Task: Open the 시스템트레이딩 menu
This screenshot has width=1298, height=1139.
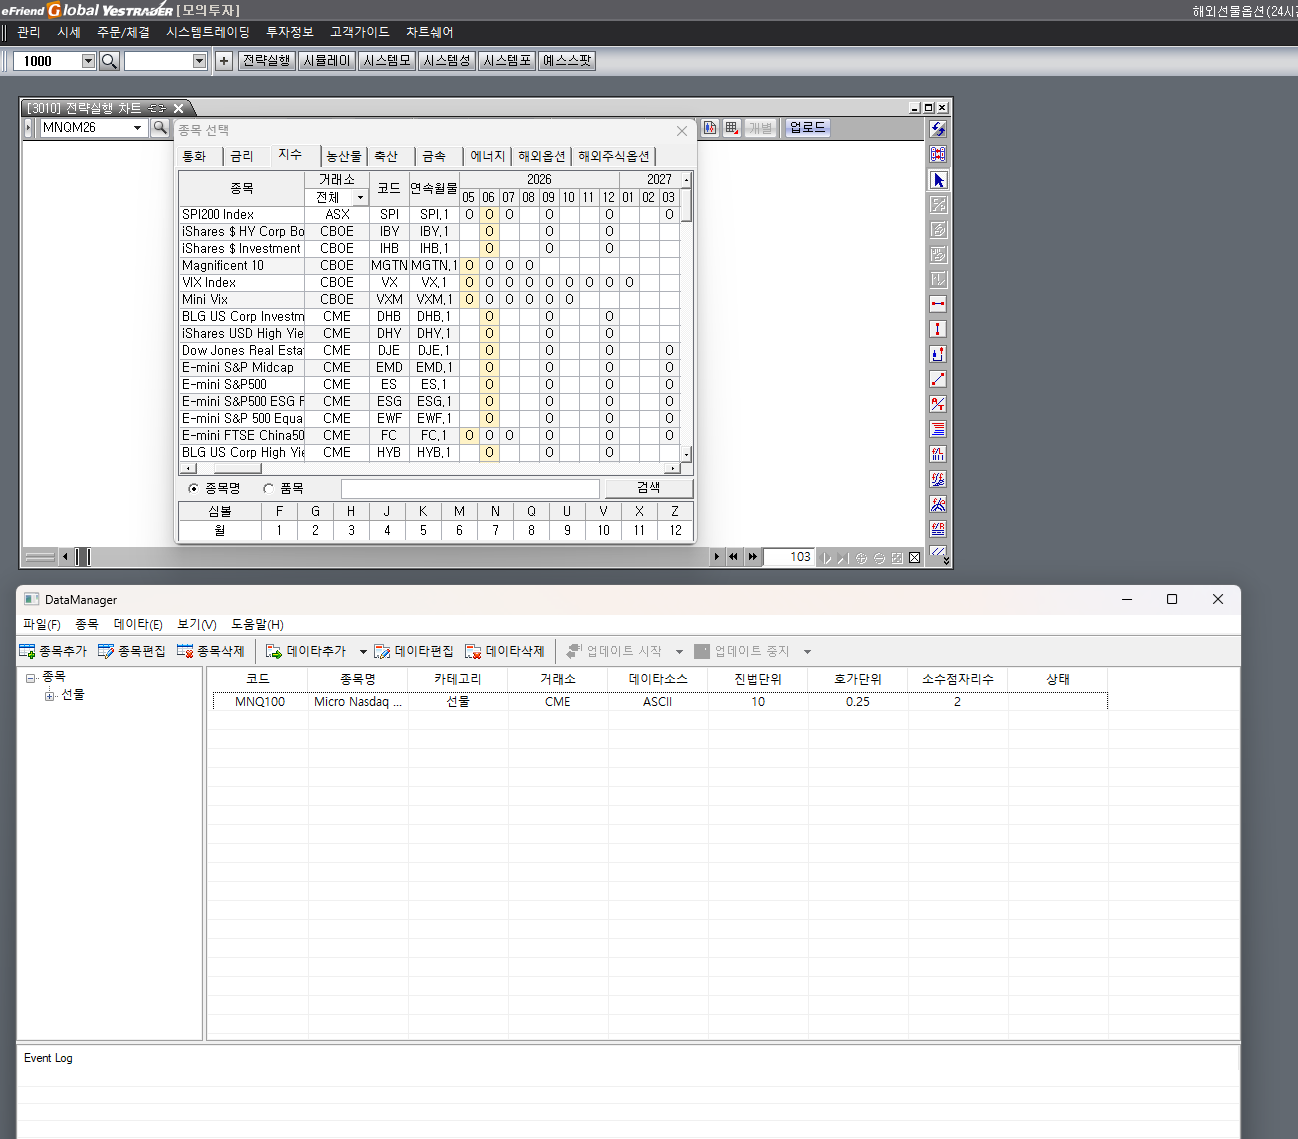Action: [208, 33]
